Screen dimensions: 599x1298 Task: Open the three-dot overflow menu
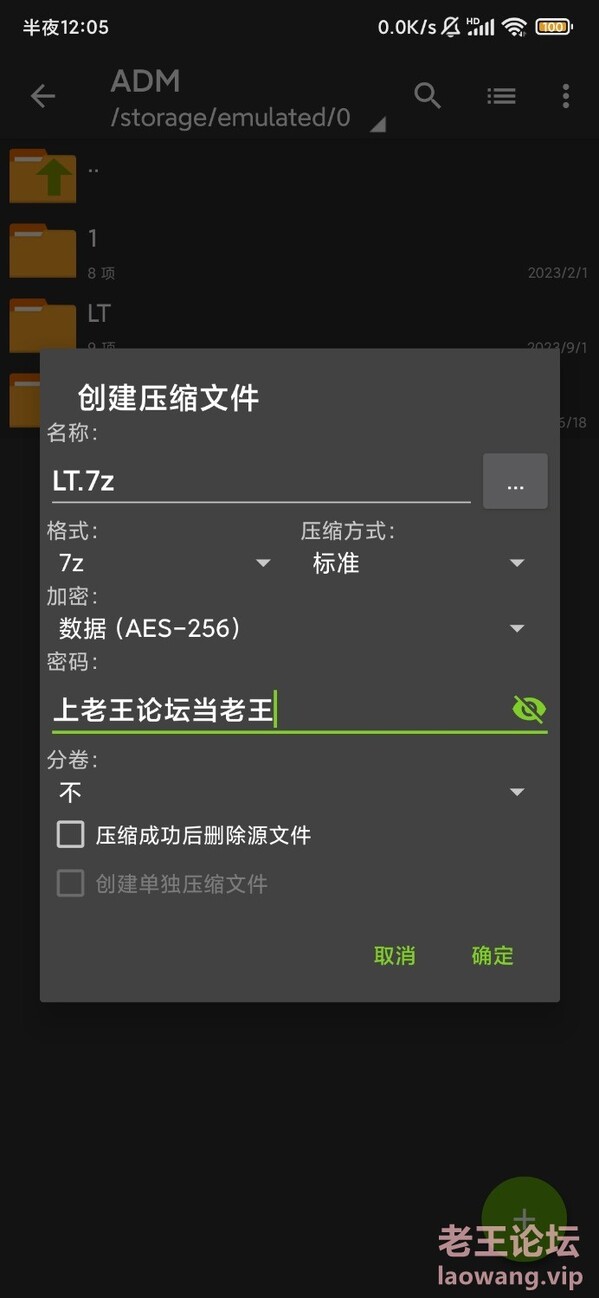pyautogui.click(x=566, y=96)
